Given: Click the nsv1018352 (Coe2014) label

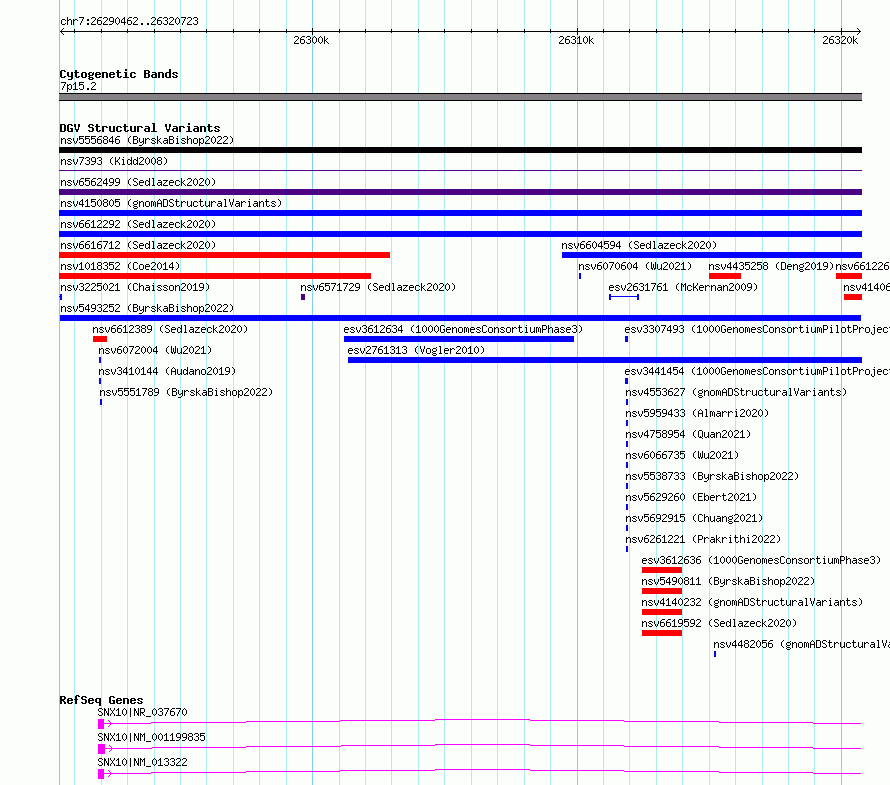Looking at the screenshot, I should [120, 266].
